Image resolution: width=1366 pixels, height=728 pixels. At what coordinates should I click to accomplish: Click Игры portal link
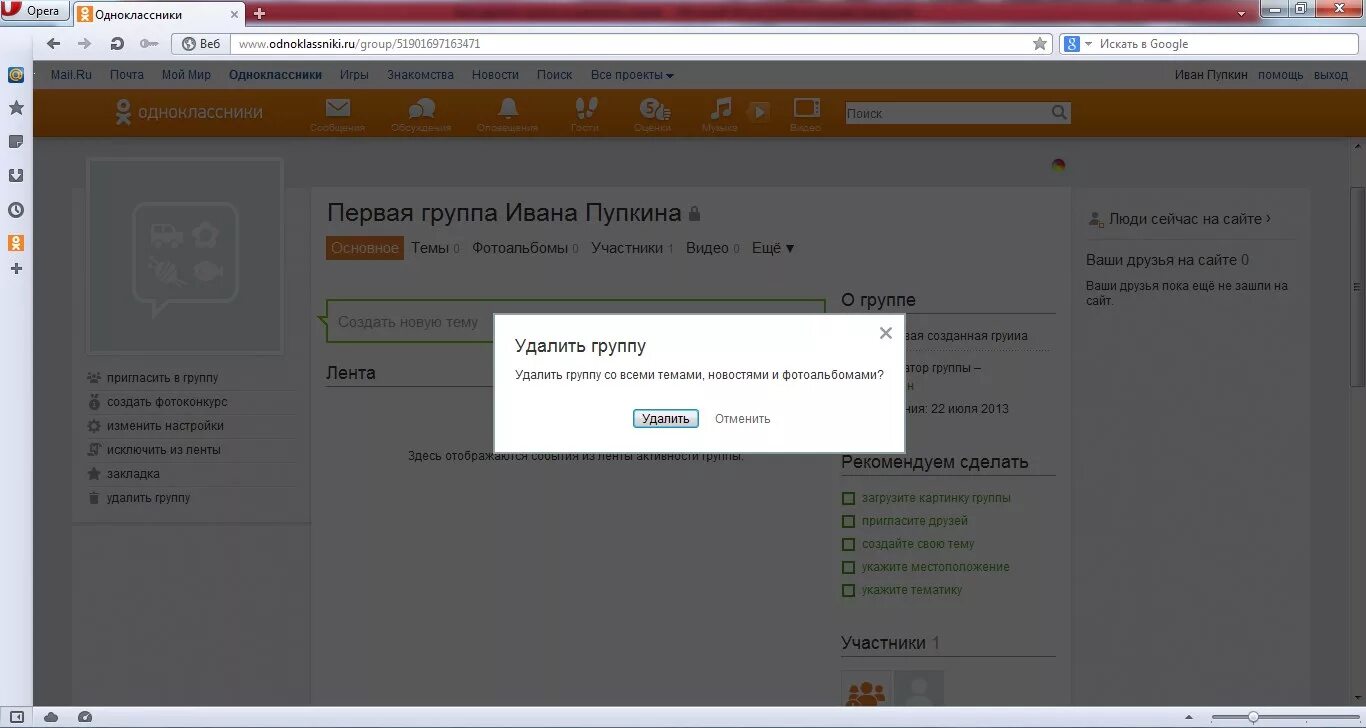[354, 75]
